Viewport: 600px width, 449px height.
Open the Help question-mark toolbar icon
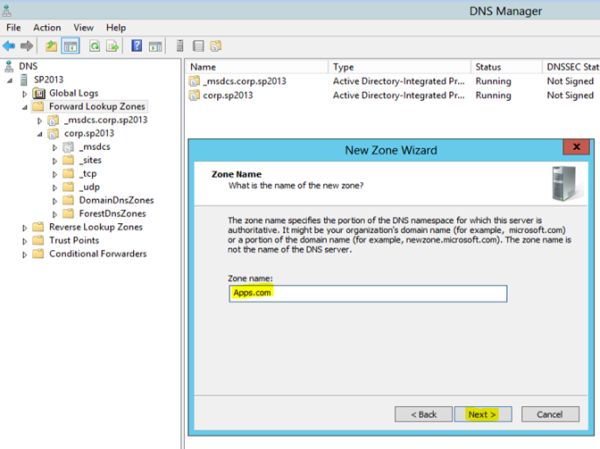tap(137, 46)
